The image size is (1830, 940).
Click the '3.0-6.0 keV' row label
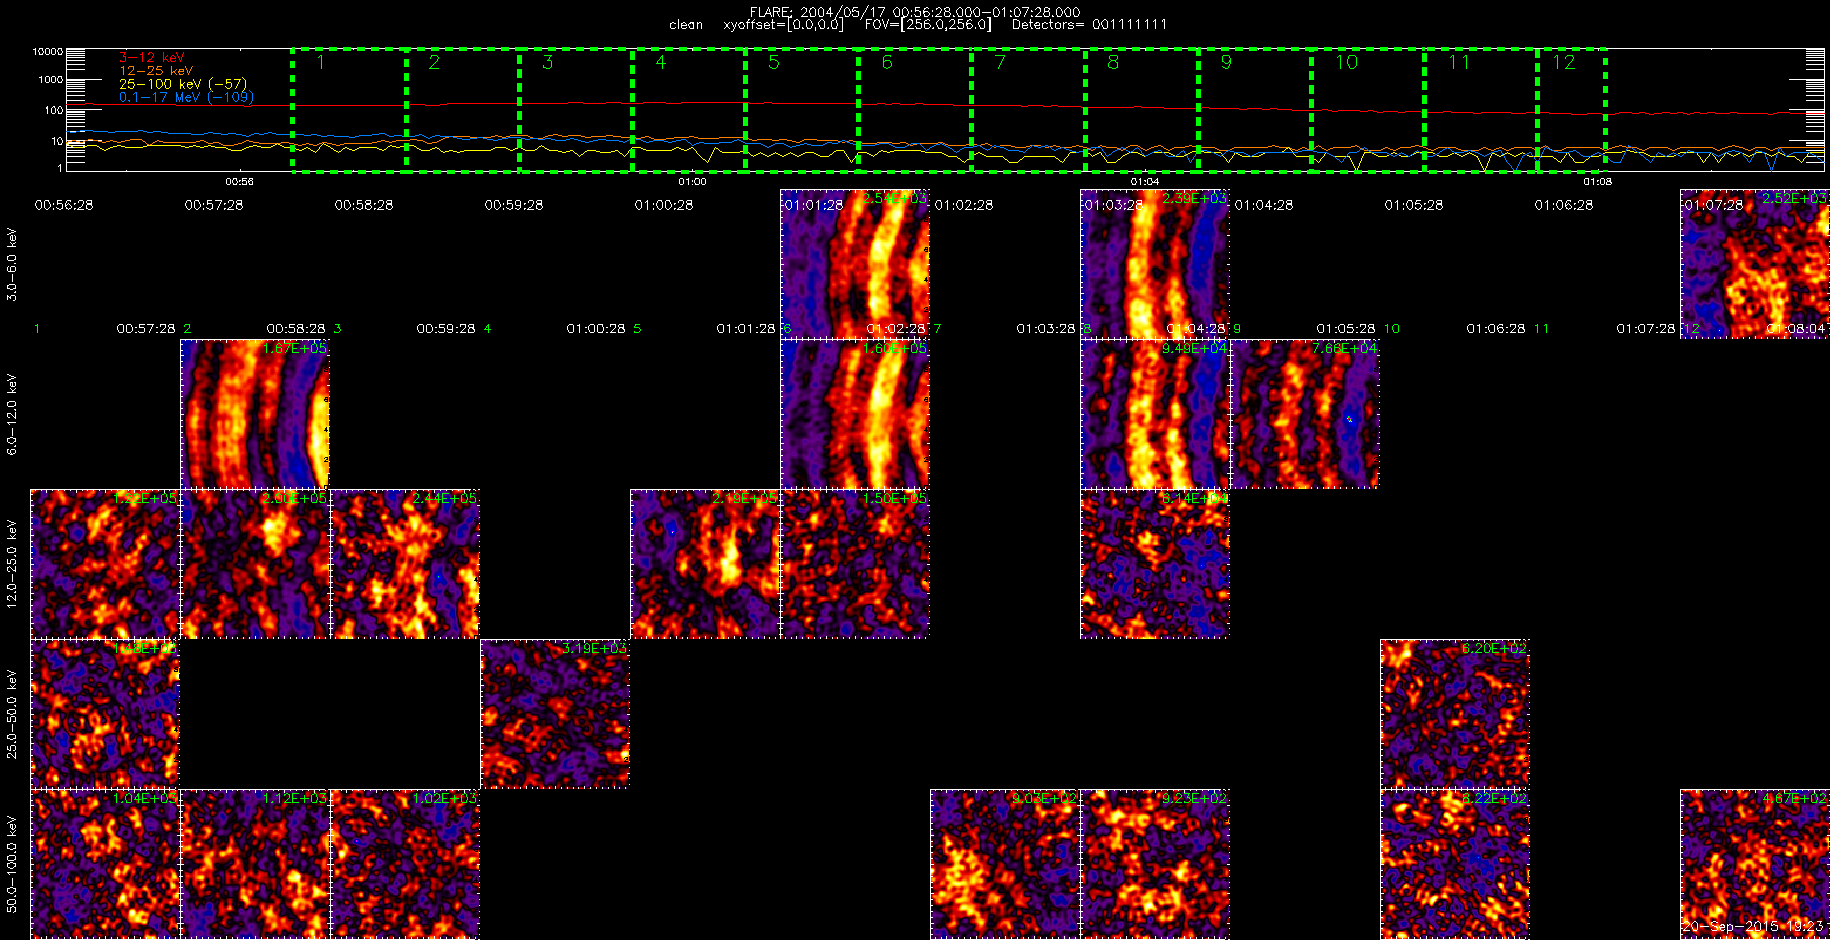(x=12, y=264)
